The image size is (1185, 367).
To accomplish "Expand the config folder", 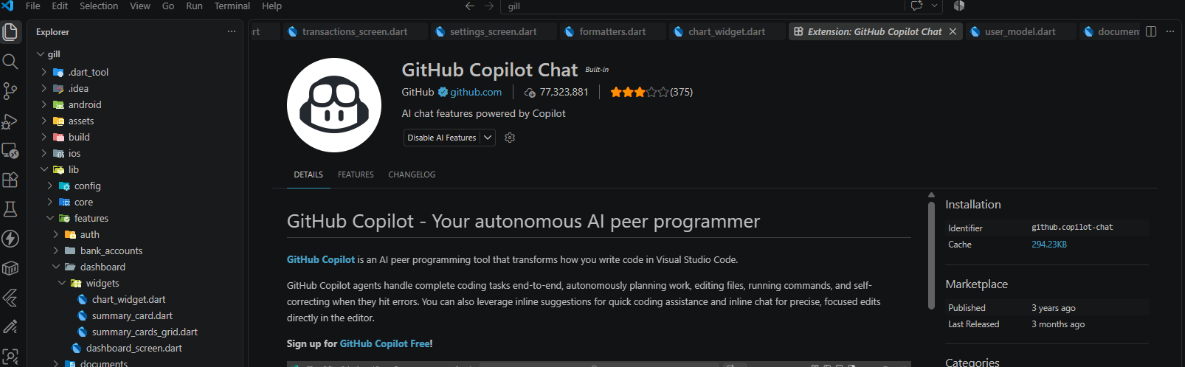I will pos(51,186).
